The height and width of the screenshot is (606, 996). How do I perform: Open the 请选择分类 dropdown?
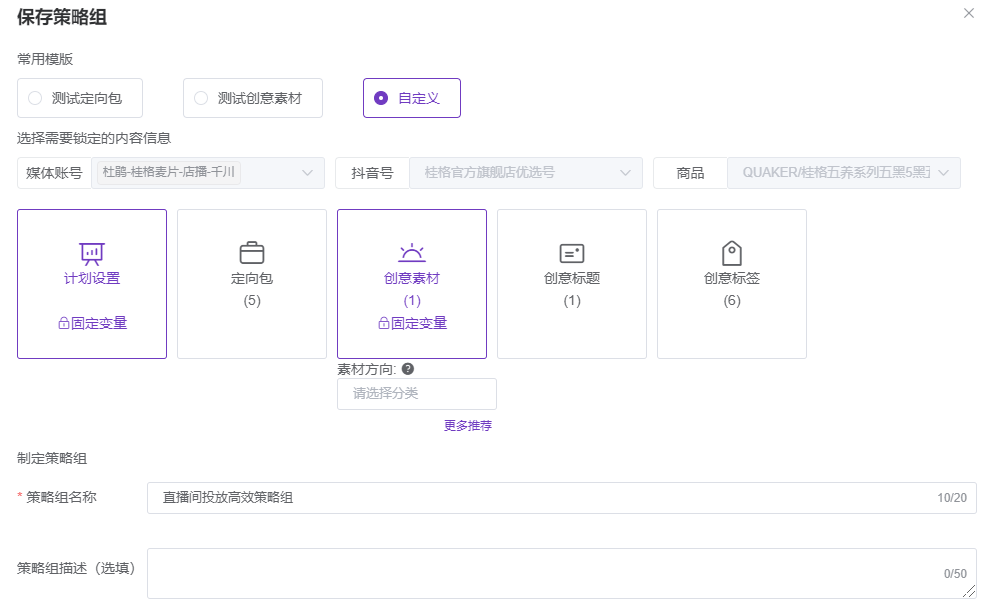pos(417,394)
